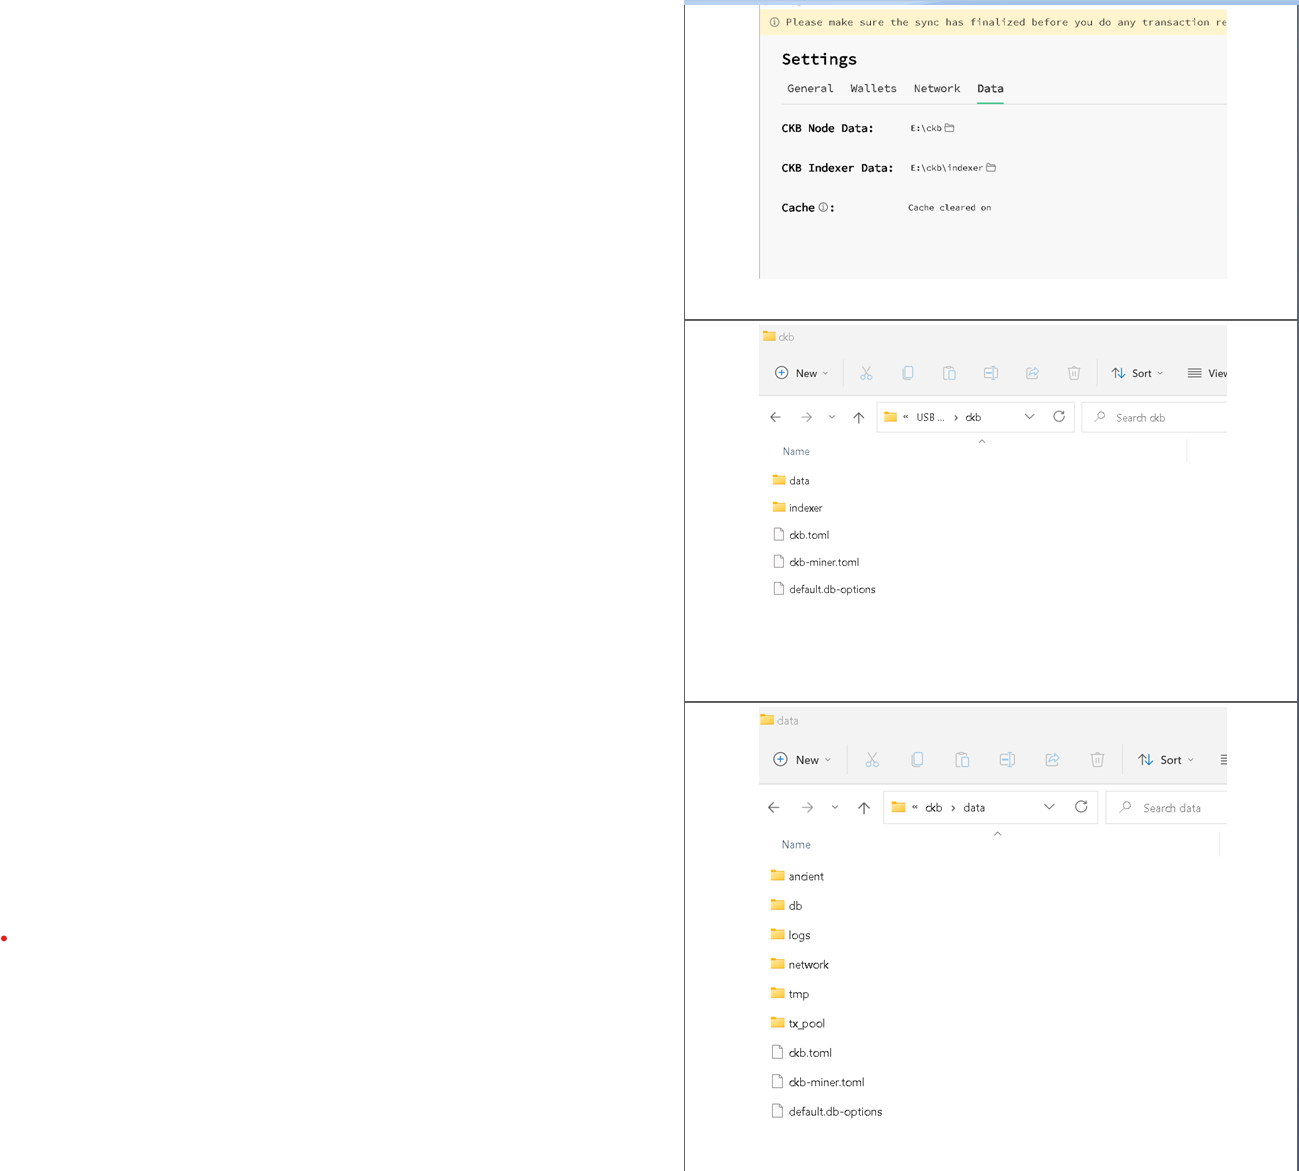
Task: Click ckb breadcrumb in data window address bar
Action: pyautogui.click(x=933, y=807)
